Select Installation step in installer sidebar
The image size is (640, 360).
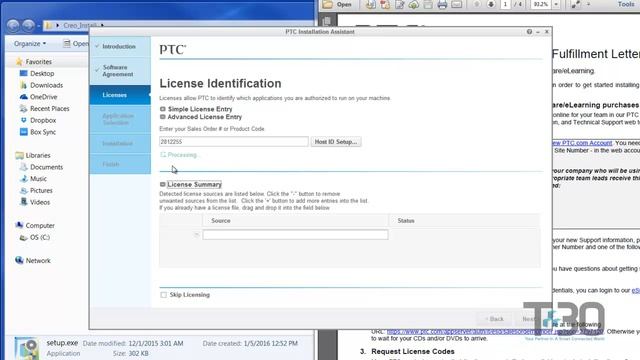(x=120, y=144)
